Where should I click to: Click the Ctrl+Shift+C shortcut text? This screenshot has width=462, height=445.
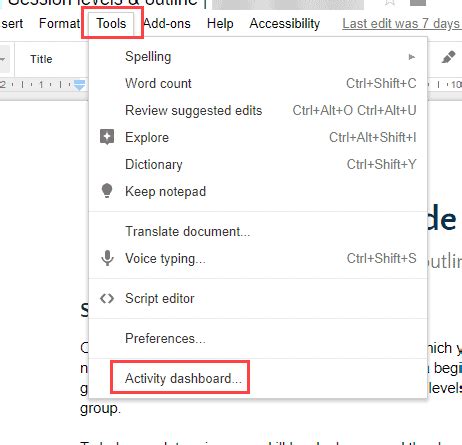pos(381,83)
